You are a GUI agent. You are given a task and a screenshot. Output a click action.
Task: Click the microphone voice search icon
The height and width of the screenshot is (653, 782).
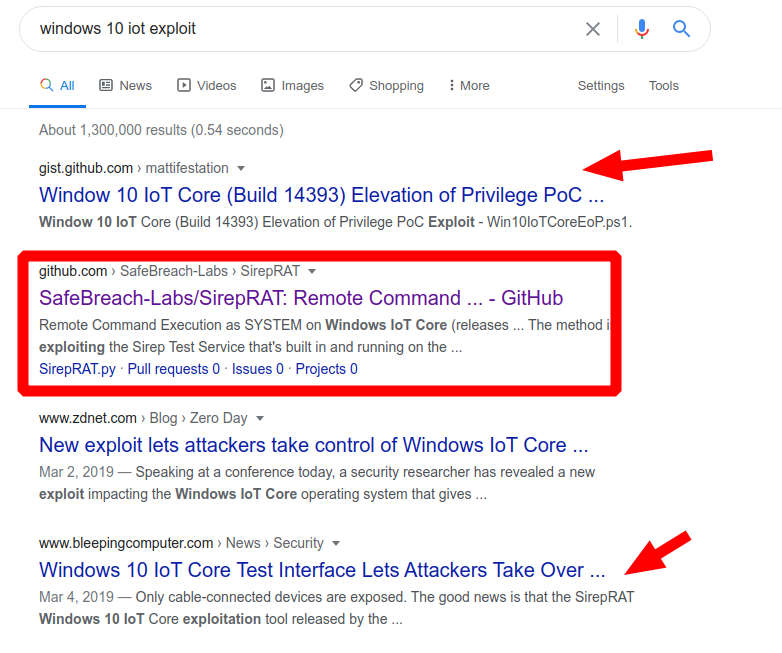click(x=642, y=29)
